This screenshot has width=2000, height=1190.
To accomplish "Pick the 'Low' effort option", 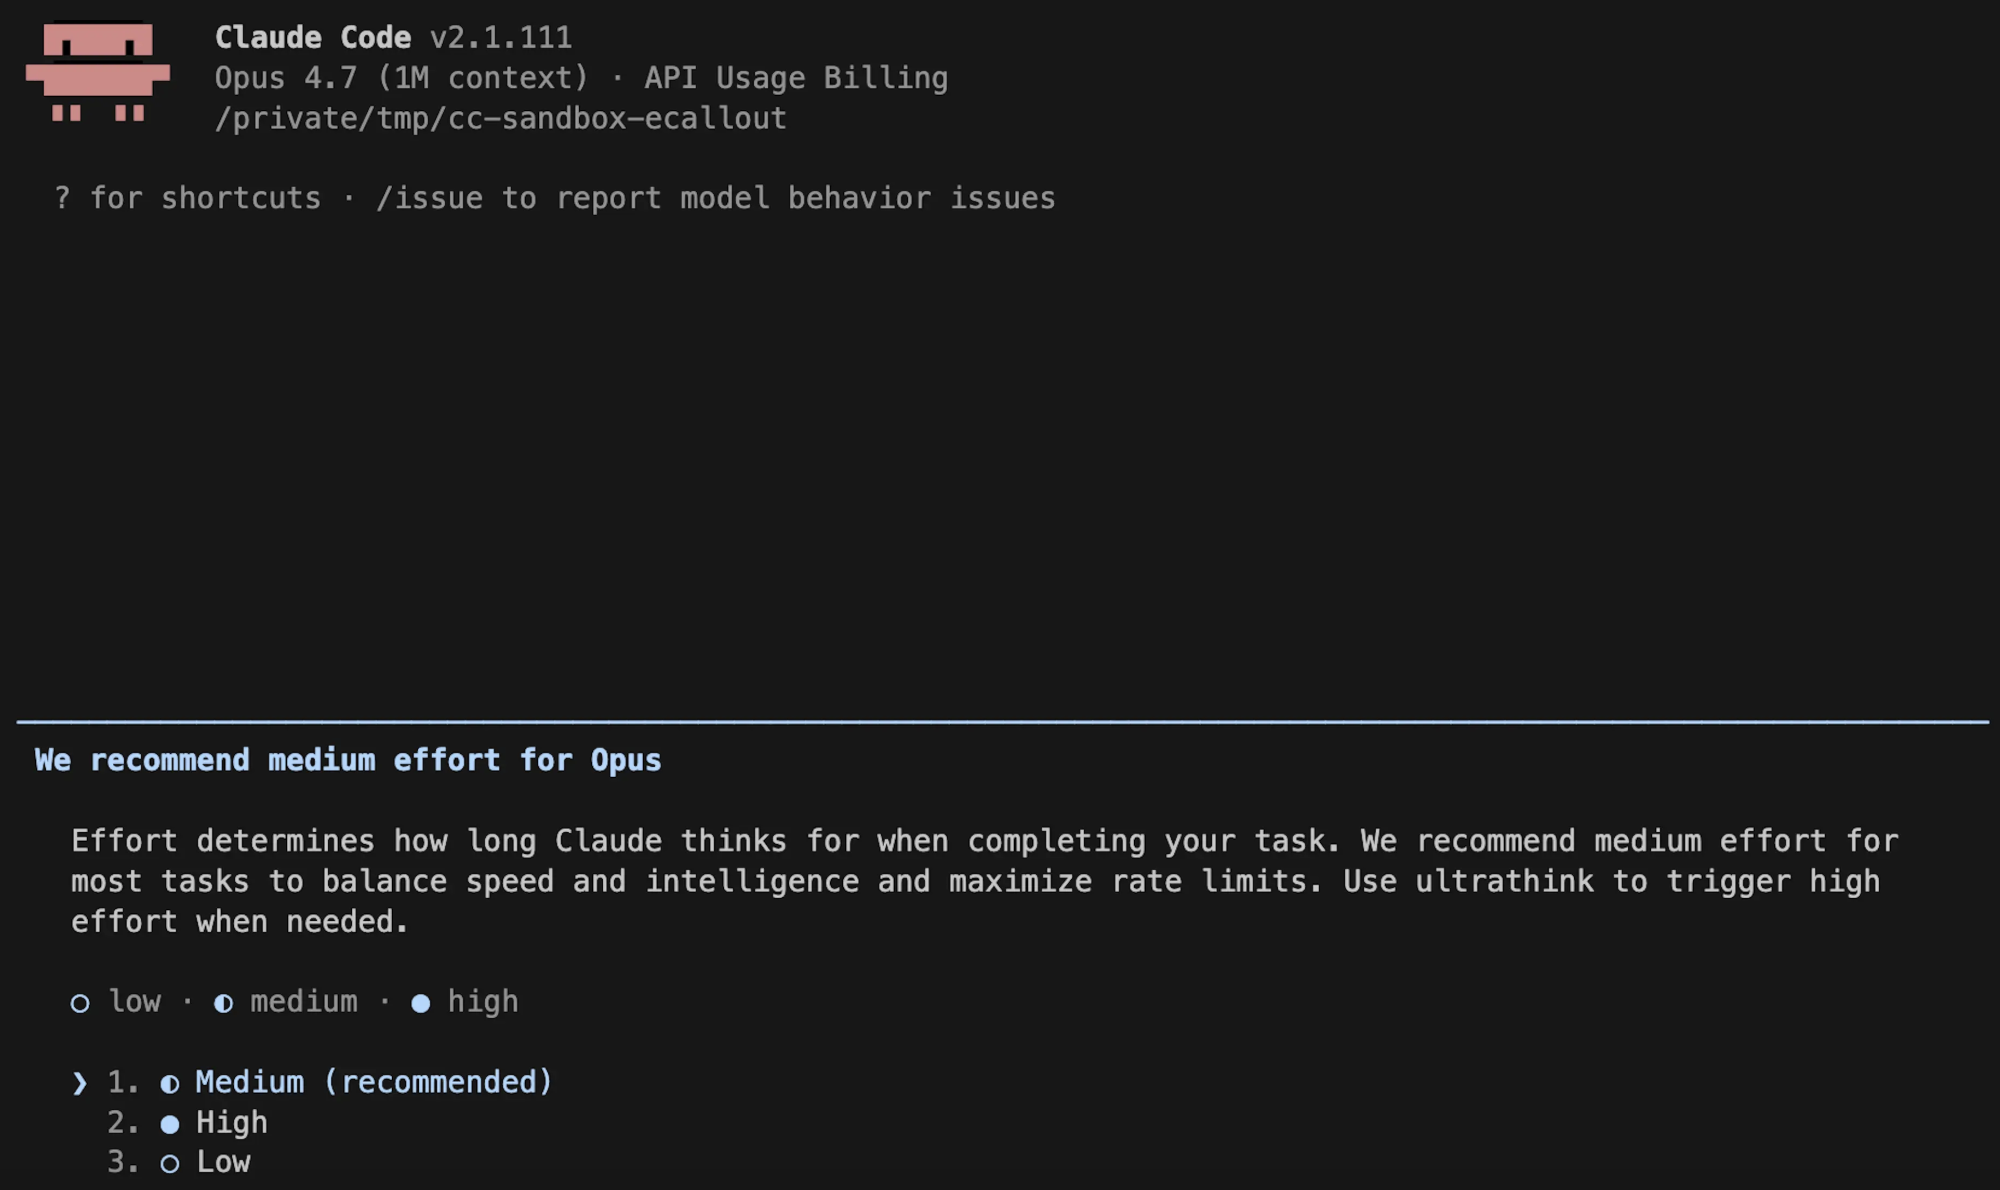I will click(x=223, y=1162).
